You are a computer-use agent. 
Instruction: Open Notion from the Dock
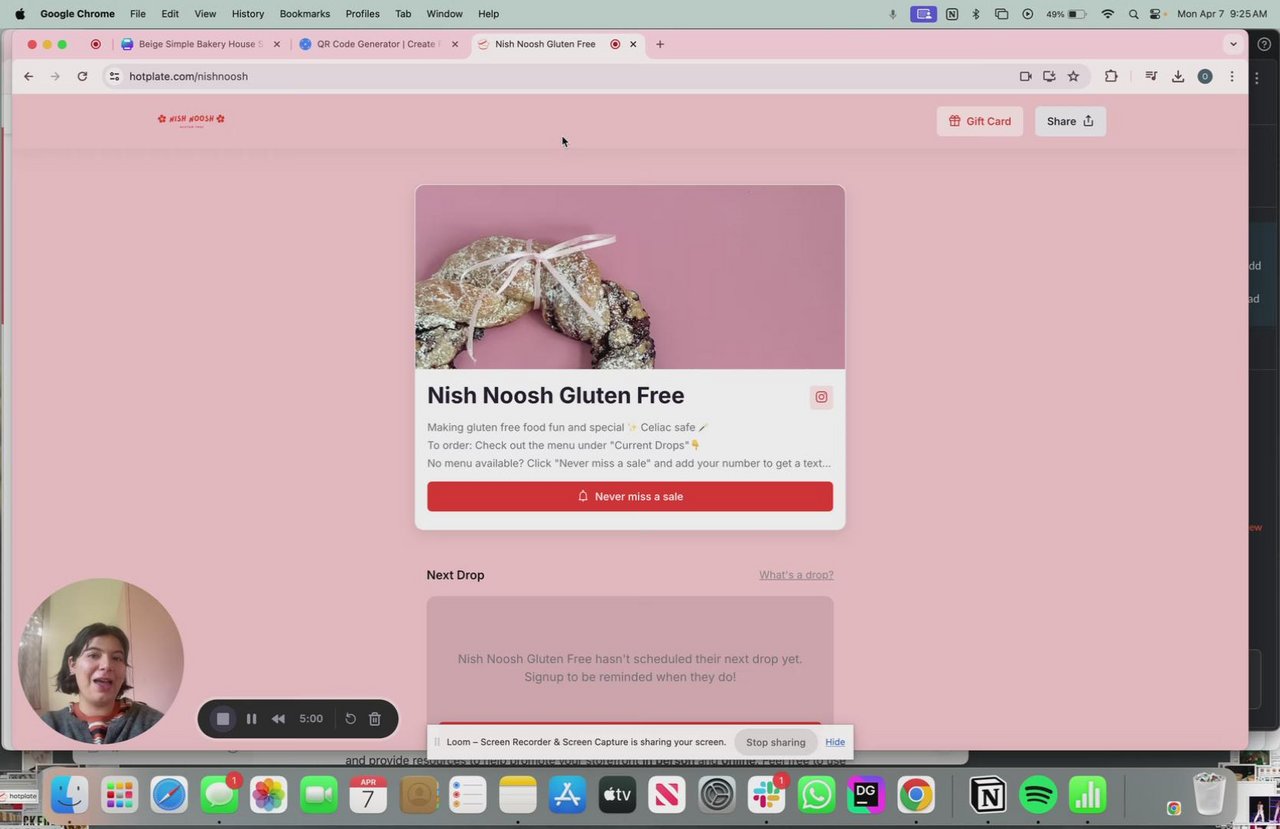point(988,795)
